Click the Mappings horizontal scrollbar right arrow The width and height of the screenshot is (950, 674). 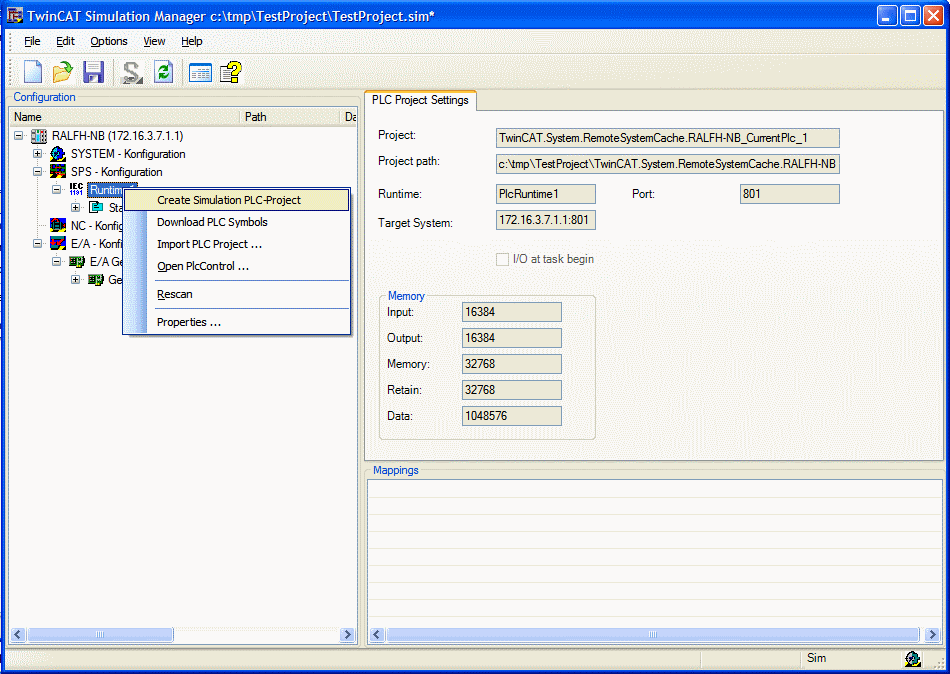[932, 635]
